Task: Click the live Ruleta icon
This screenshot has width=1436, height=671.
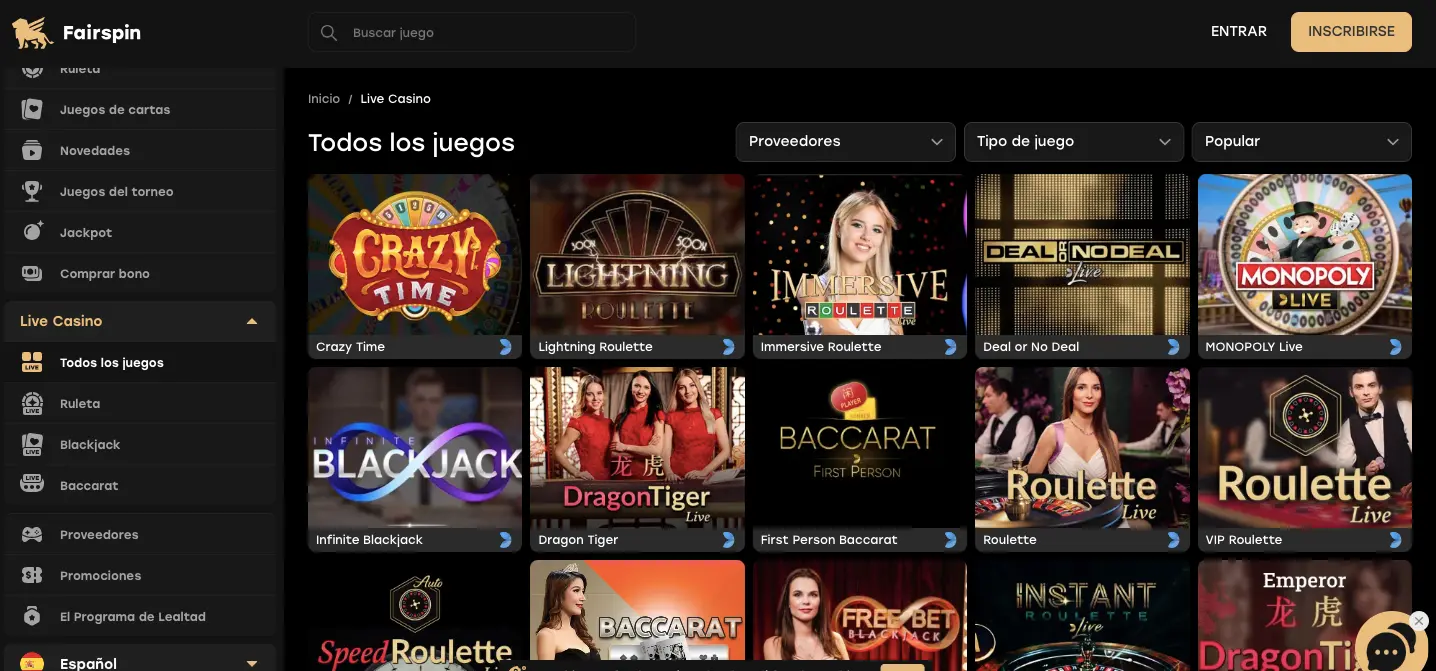Action: click(x=32, y=404)
